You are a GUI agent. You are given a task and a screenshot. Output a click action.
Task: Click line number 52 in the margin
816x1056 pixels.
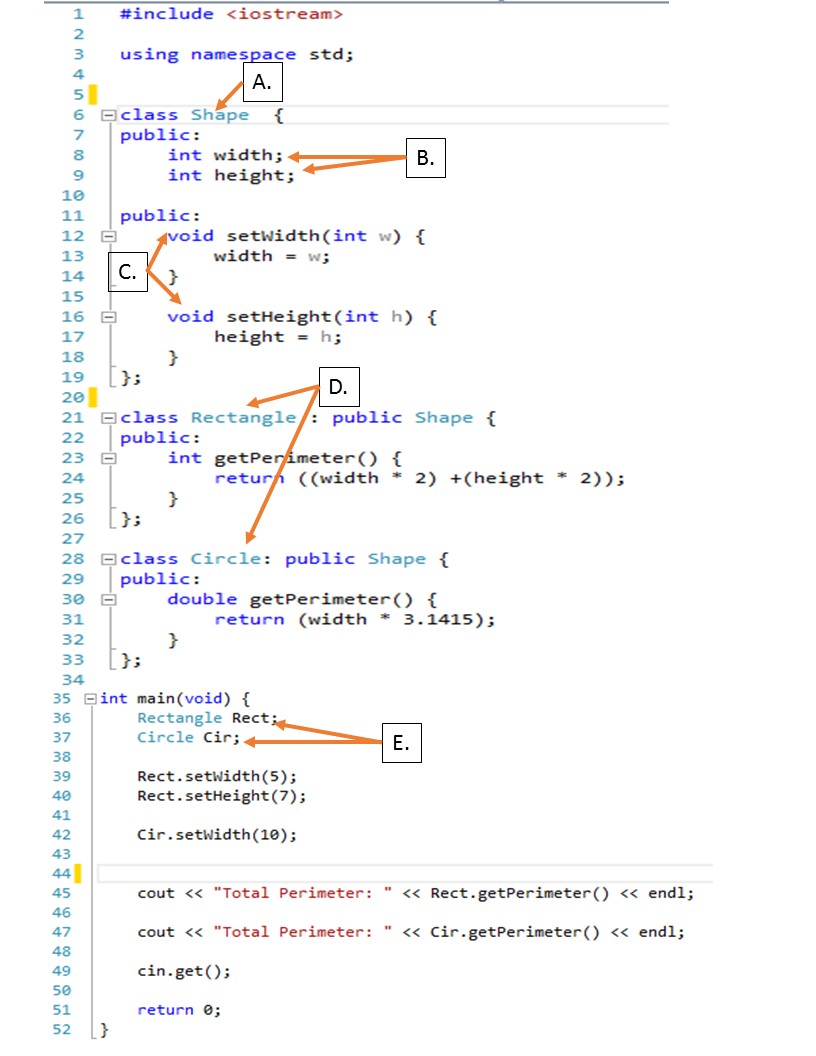62,1029
